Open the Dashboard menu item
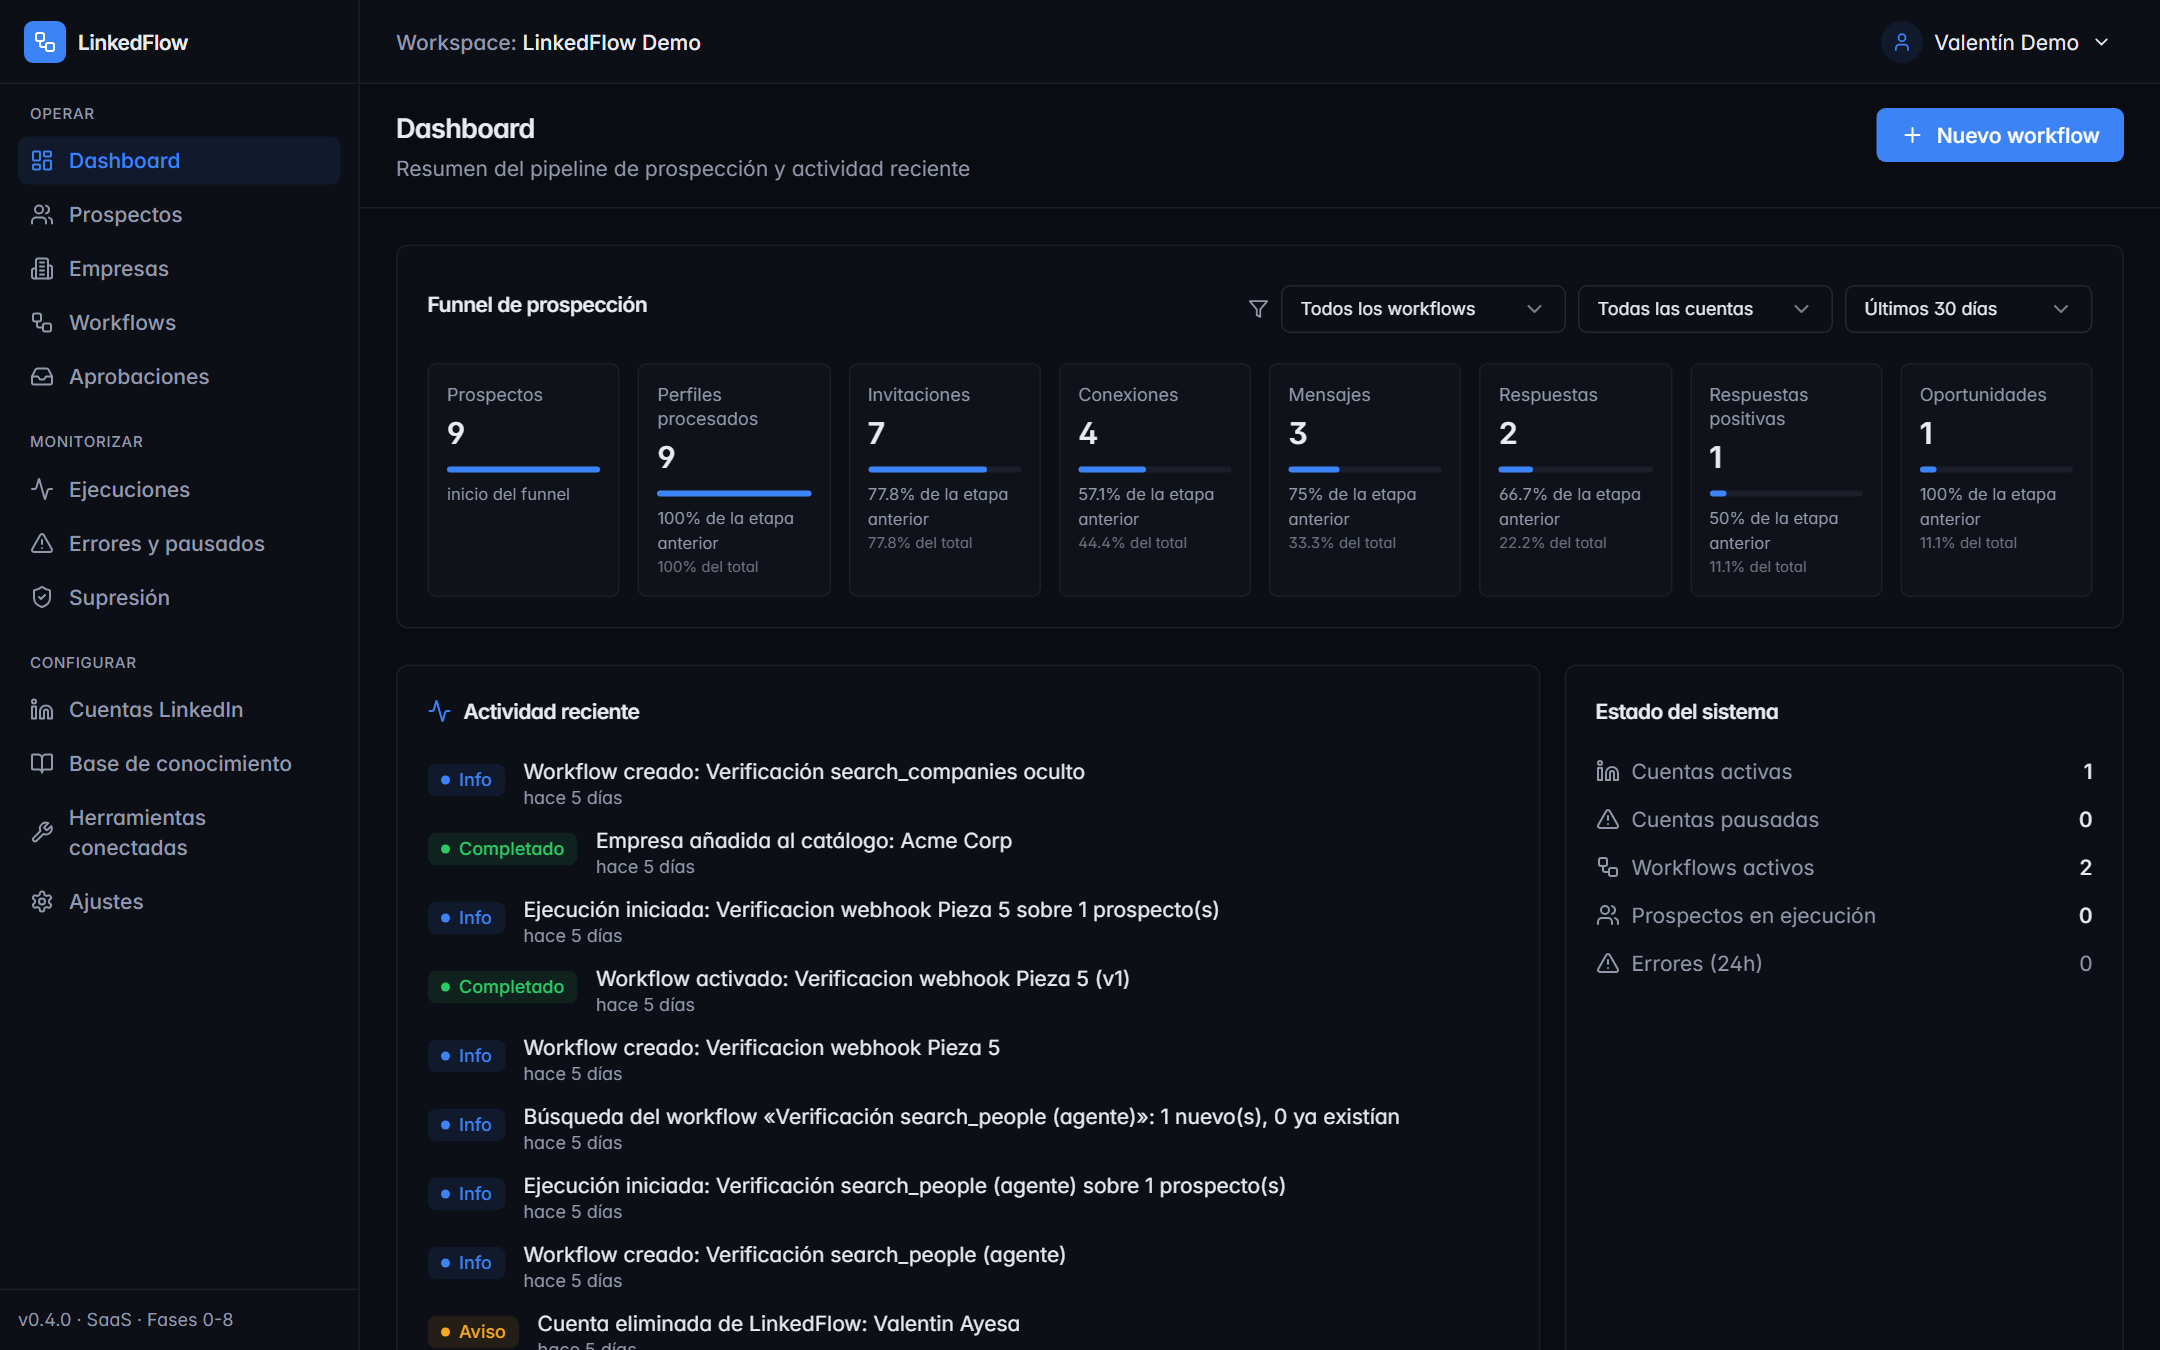This screenshot has width=2160, height=1350. [x=179, y=161]
